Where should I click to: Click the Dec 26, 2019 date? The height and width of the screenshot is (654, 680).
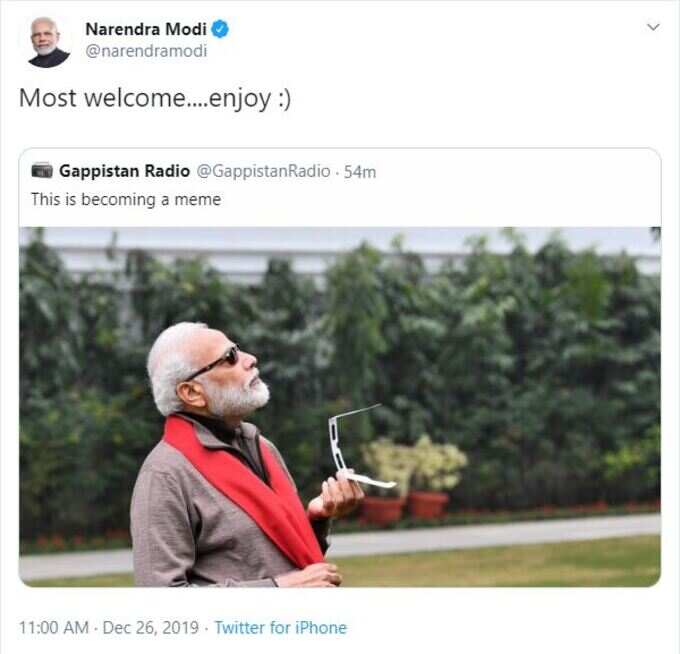(150, 628)
